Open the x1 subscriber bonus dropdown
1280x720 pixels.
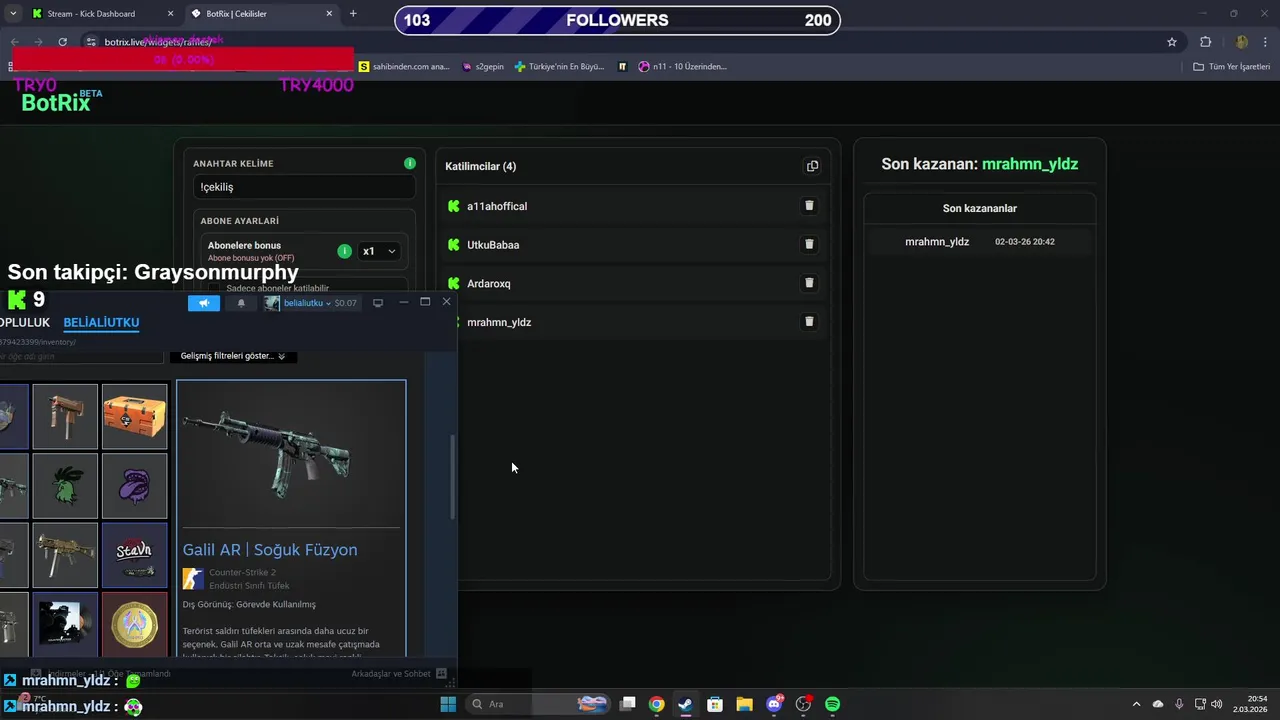tap(379, 251)
